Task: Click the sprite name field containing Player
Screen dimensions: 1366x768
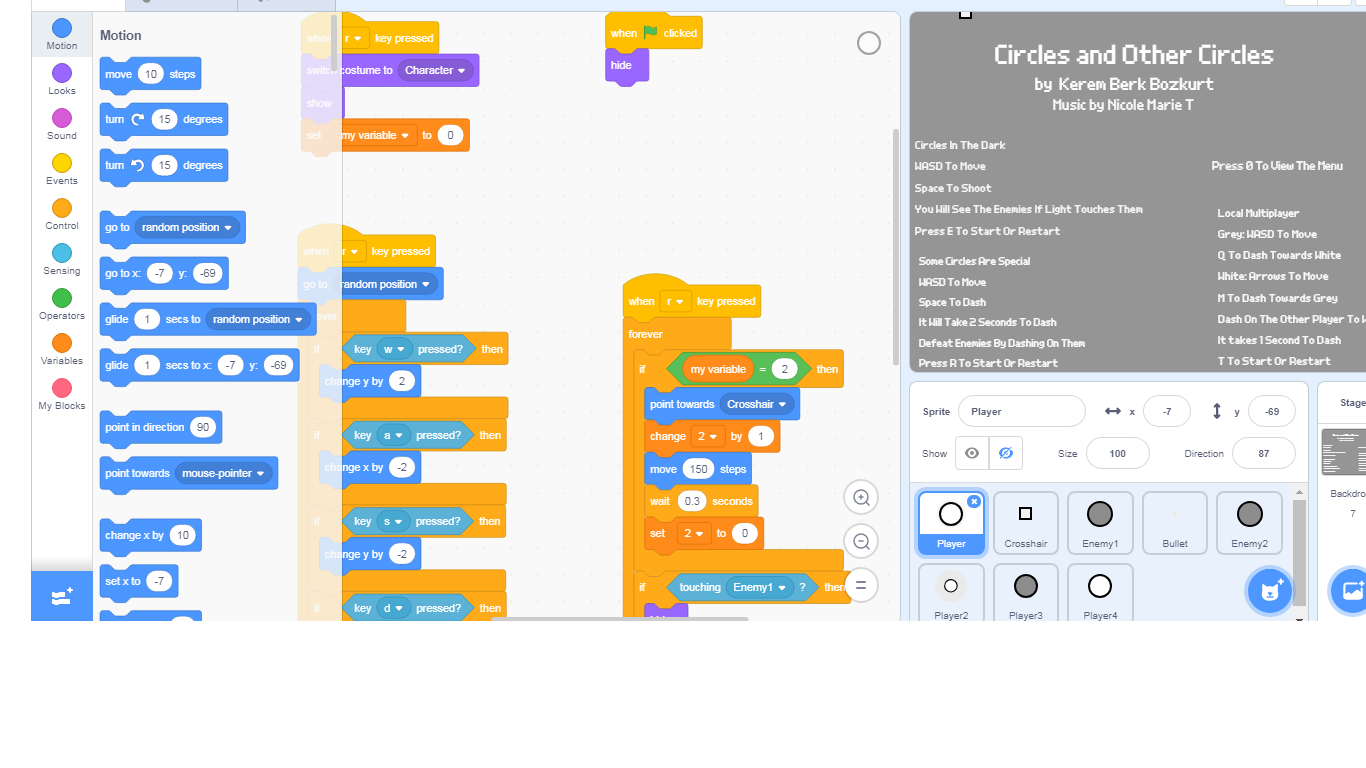Action: coord(1021,411)
